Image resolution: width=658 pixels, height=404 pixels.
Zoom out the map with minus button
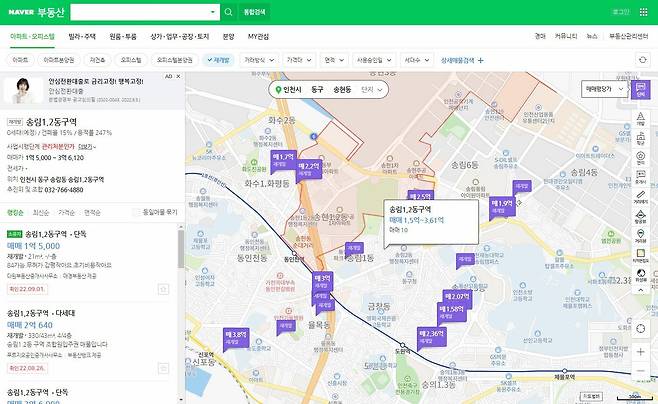coord(640,372)
